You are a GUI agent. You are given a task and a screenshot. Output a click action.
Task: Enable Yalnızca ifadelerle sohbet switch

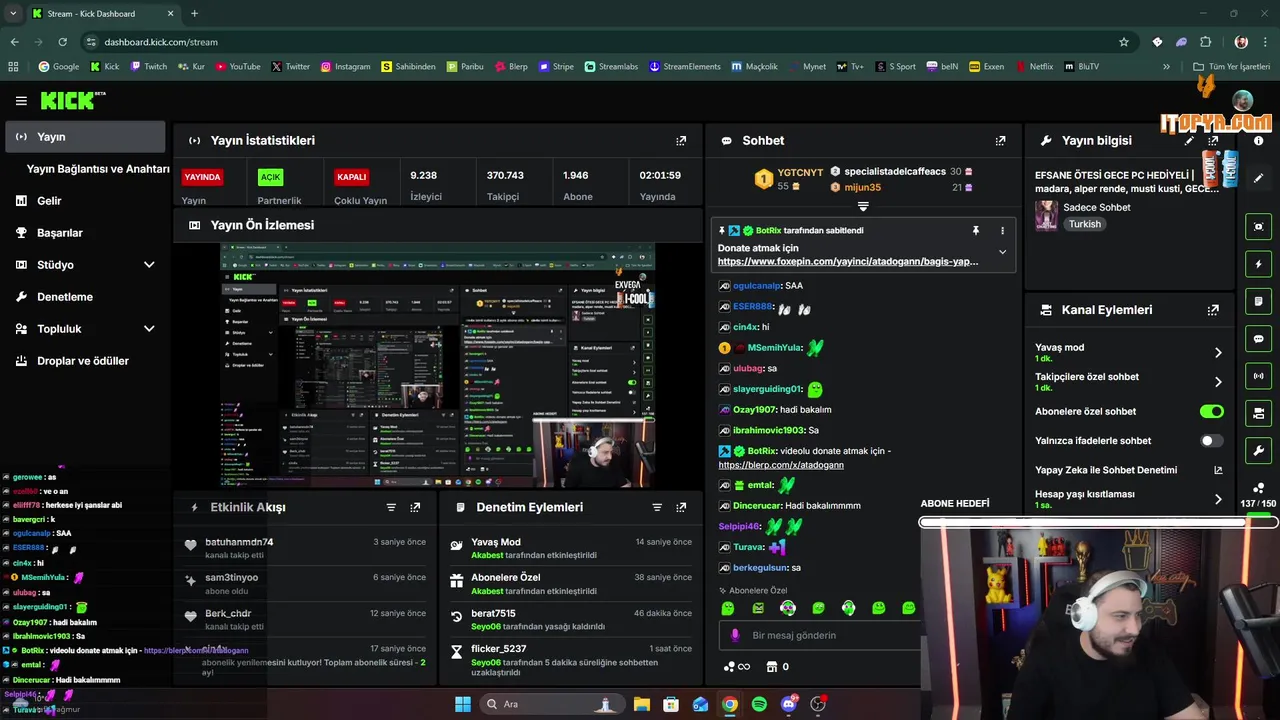[x=1211, y=440]
